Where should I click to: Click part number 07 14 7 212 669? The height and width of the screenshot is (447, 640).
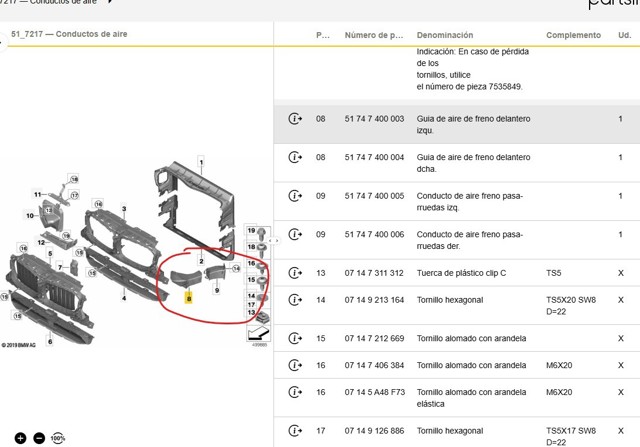point(374,338)
